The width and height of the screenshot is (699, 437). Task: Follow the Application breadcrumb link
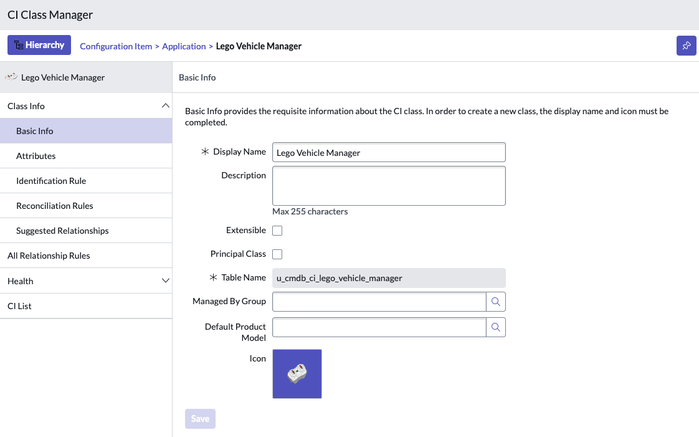point(184,46)
